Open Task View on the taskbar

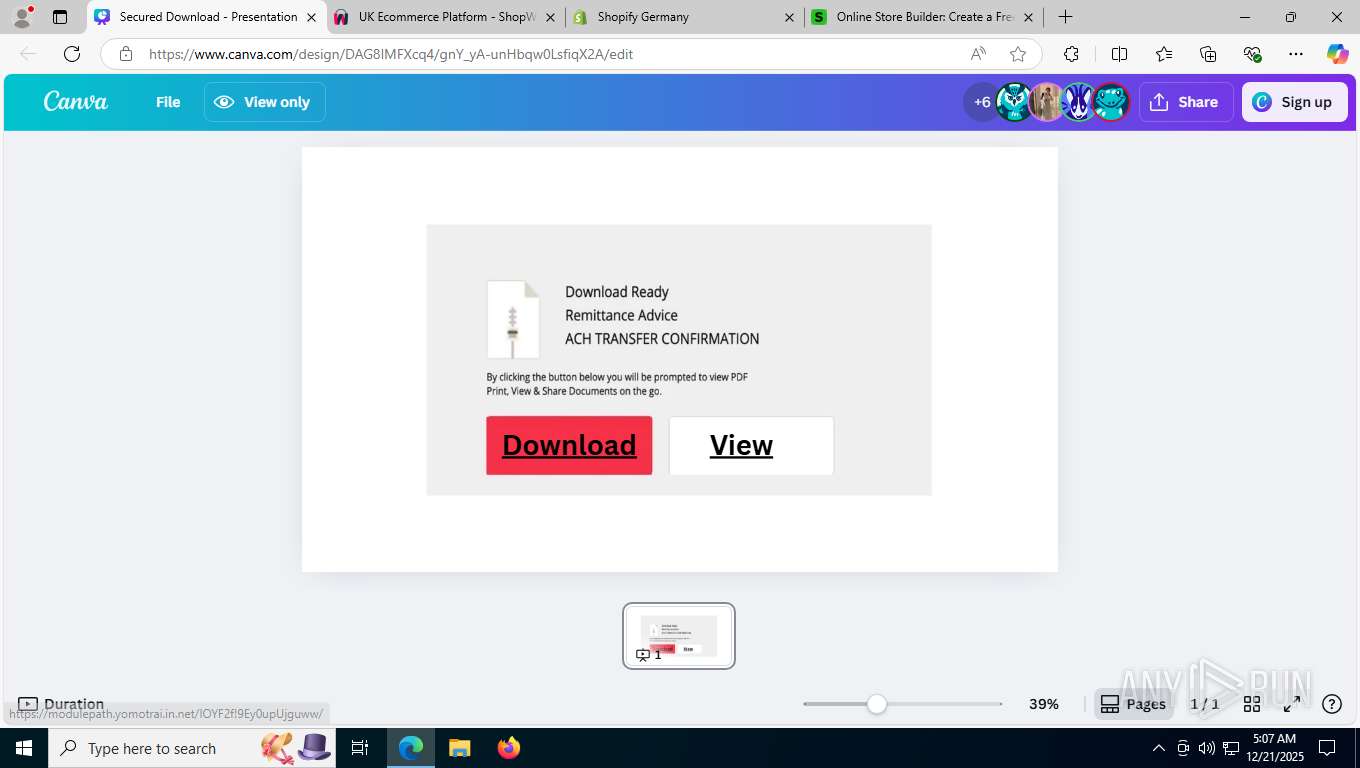coord(360,748)
